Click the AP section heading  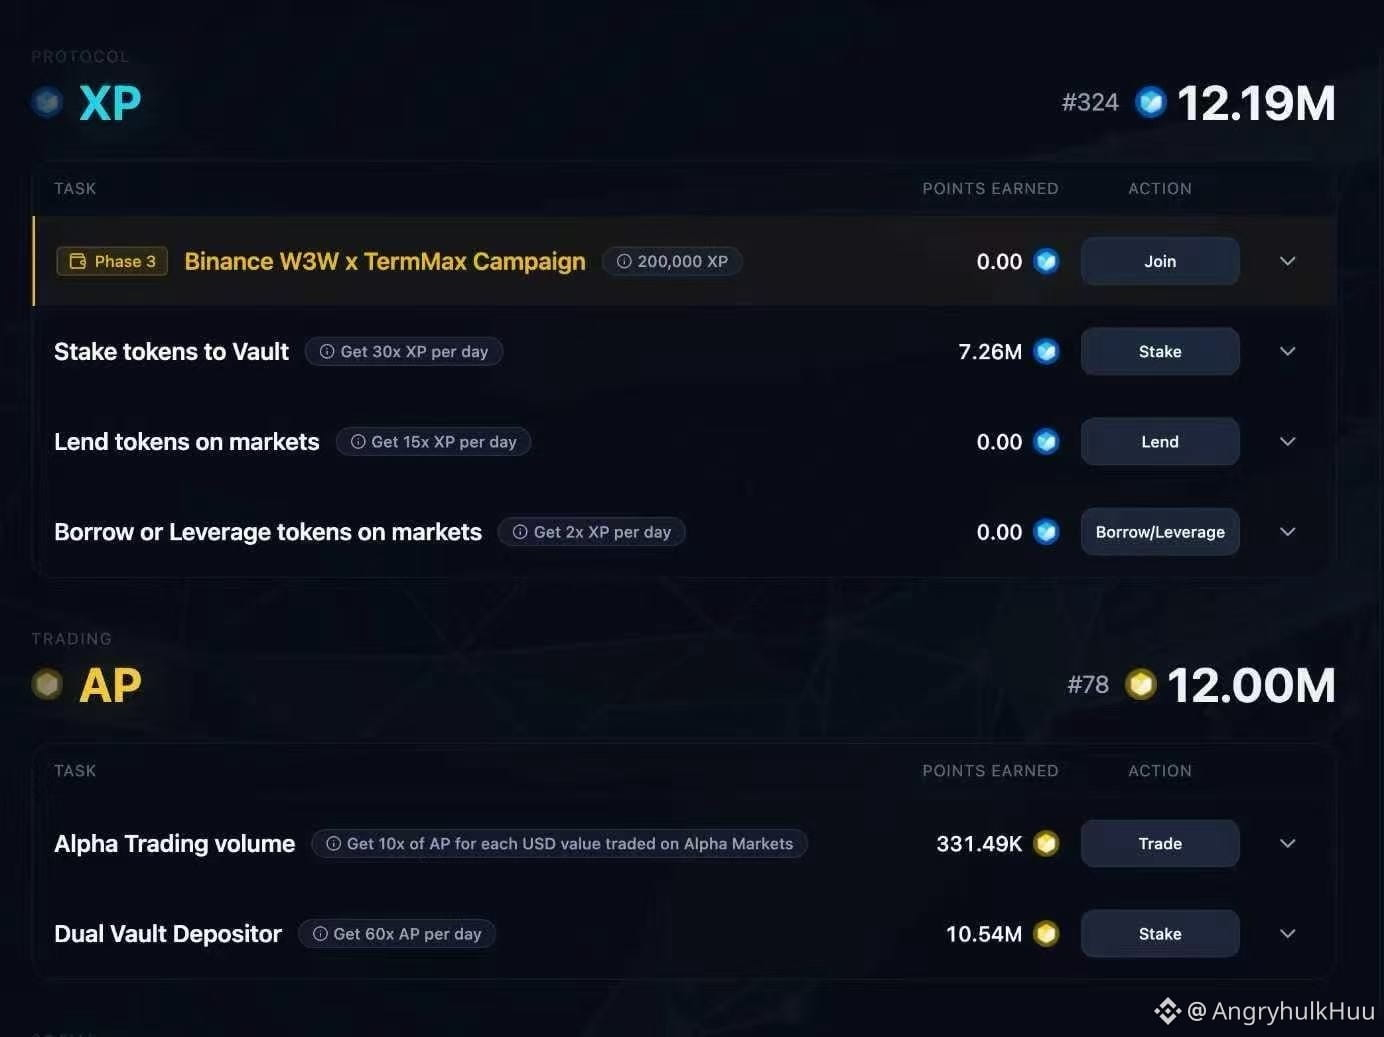coord(110,685)
